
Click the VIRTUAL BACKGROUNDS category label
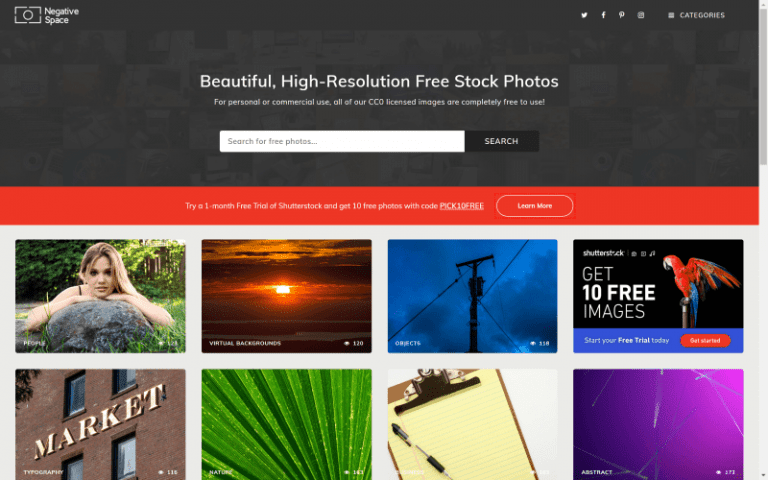pos(245,343)
